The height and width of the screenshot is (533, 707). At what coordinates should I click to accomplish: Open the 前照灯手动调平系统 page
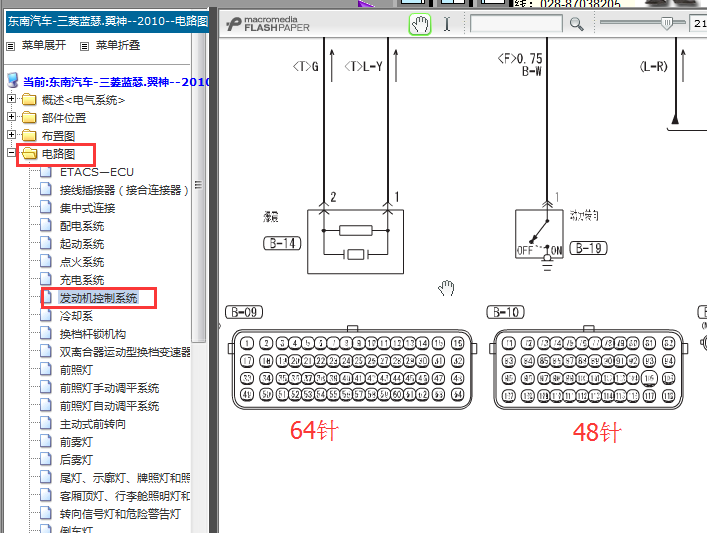(109, 388)
